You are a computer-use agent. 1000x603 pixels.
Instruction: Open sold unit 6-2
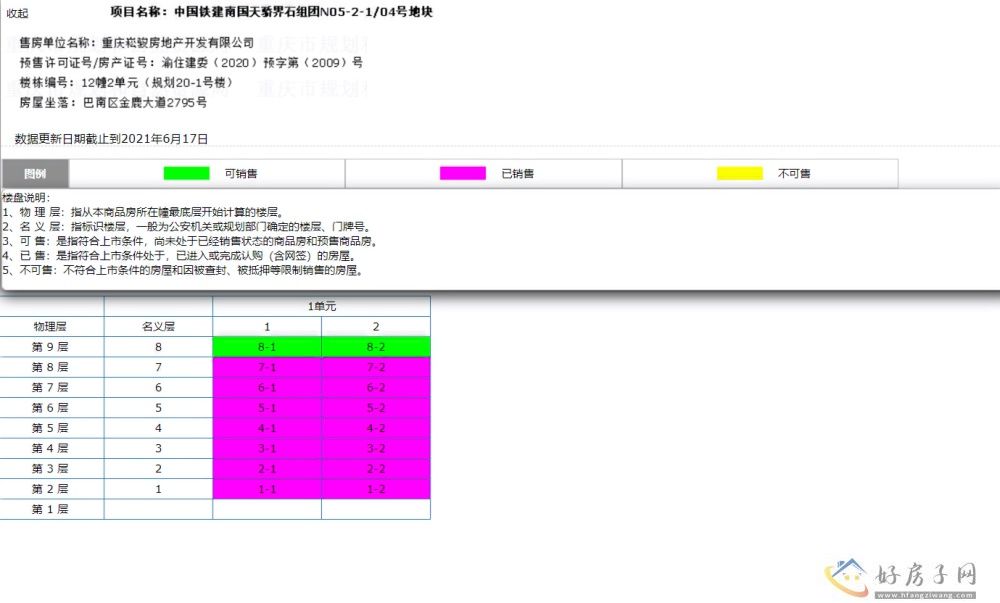click(x=376, y=388)
